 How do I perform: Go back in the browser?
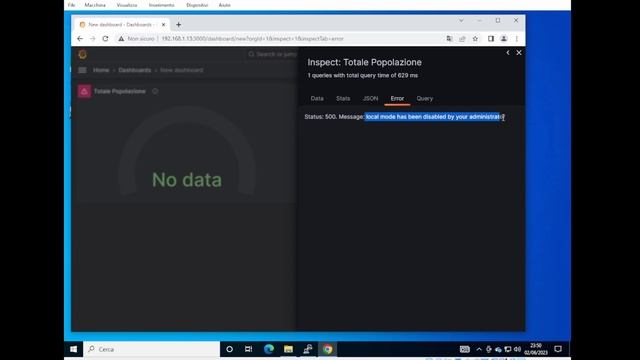tap(80, 39)
